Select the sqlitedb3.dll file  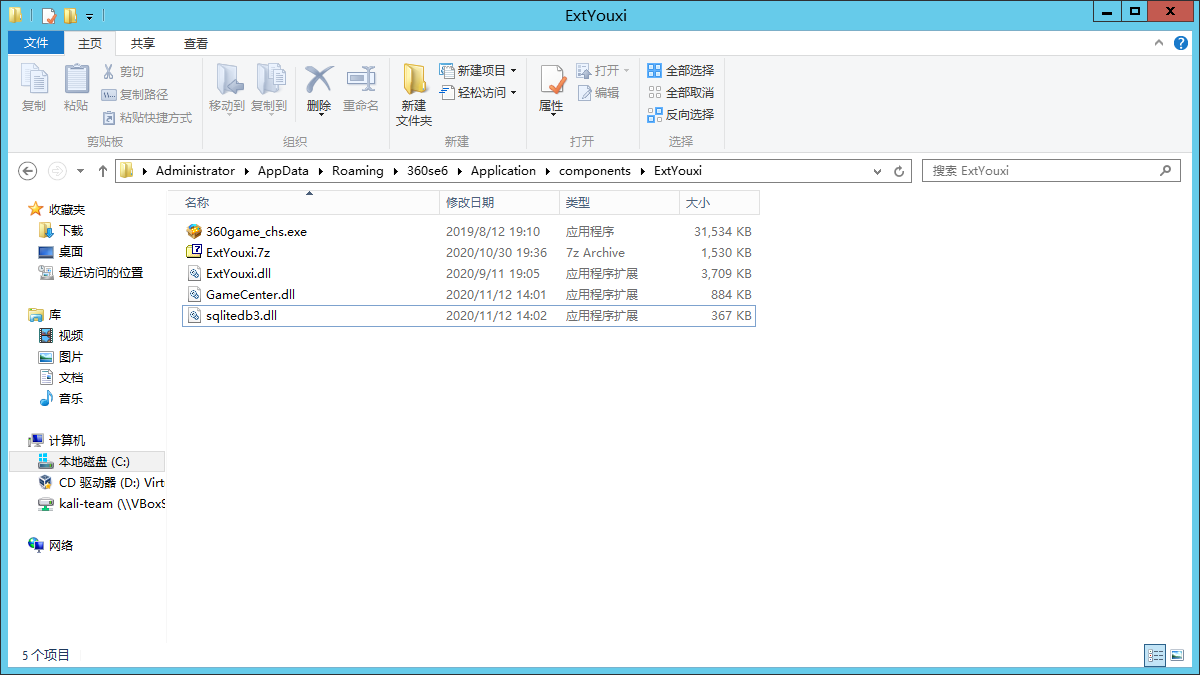pyautogui.click(x=468, y=316)
